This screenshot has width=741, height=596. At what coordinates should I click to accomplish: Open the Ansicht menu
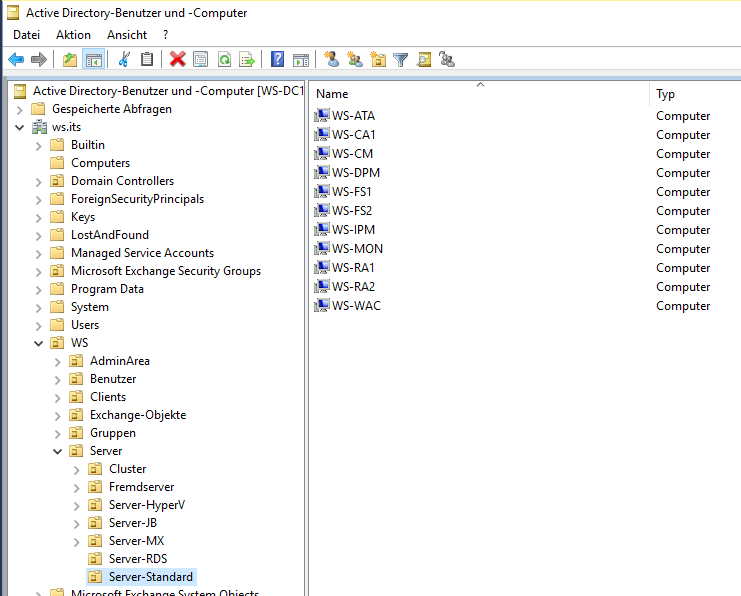127,35
